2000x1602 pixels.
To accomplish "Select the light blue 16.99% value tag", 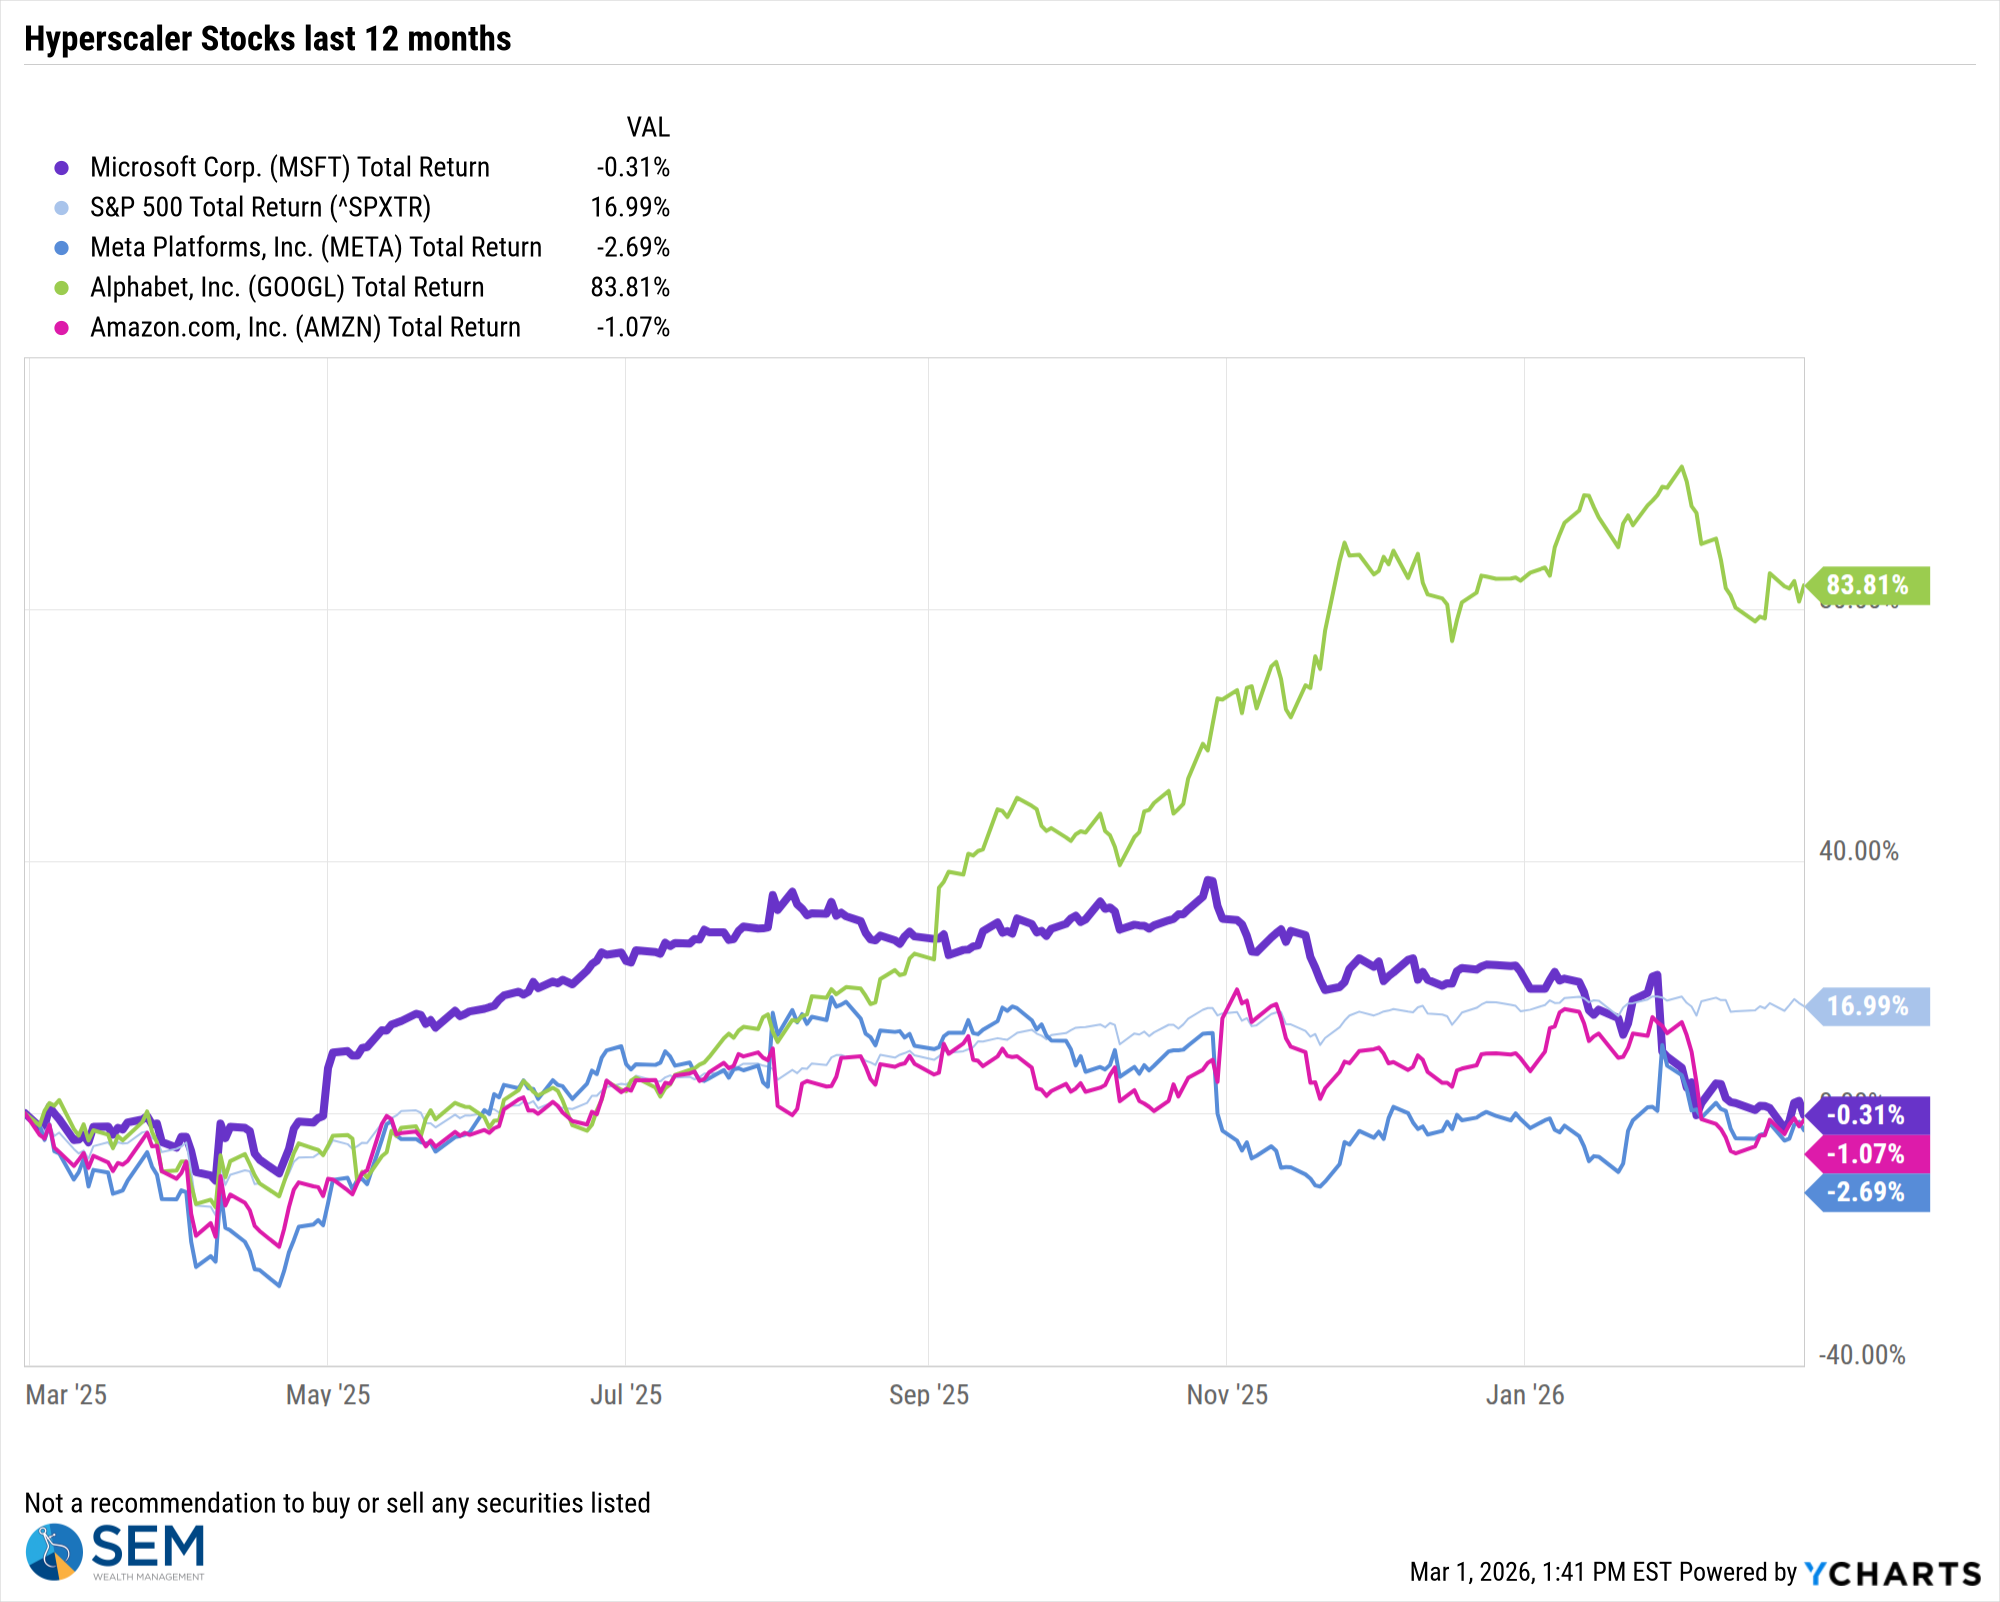I will [1867, 1006].
